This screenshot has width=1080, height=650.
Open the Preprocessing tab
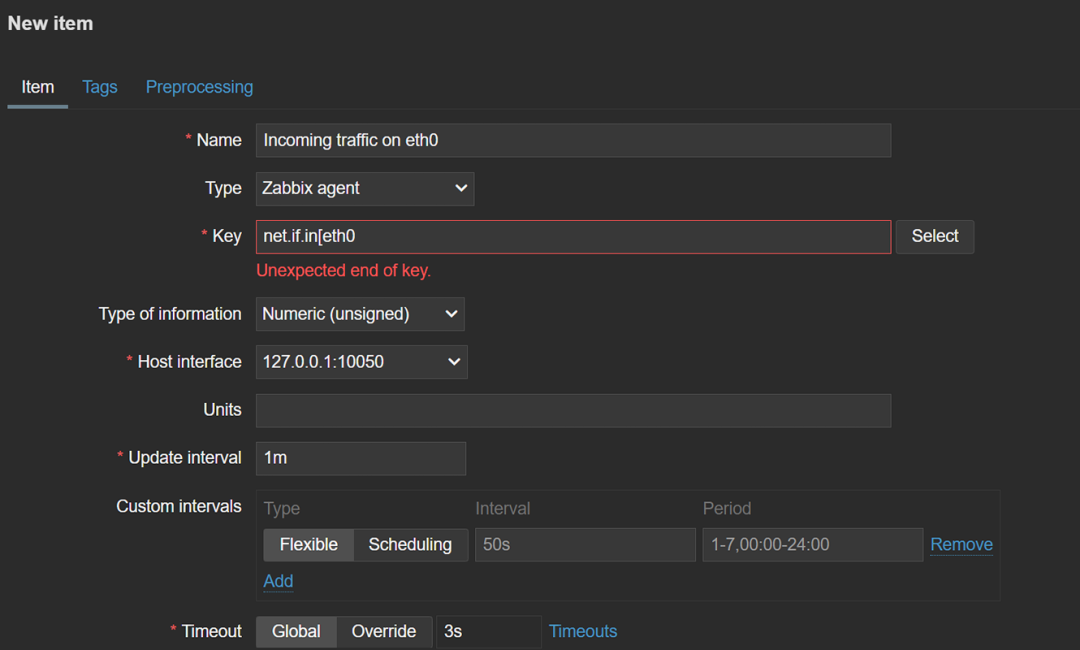(x=199, y=87)
